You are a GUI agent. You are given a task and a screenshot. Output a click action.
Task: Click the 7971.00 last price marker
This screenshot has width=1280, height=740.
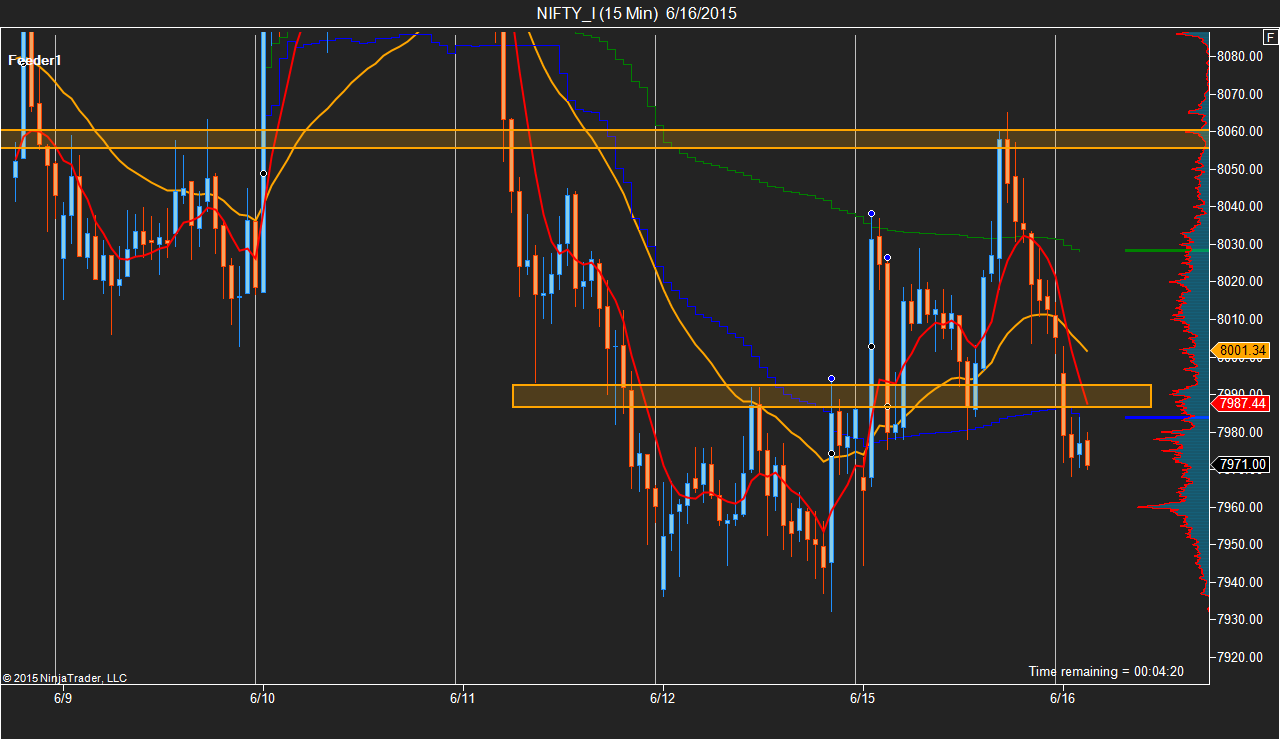coord(1243,464)
